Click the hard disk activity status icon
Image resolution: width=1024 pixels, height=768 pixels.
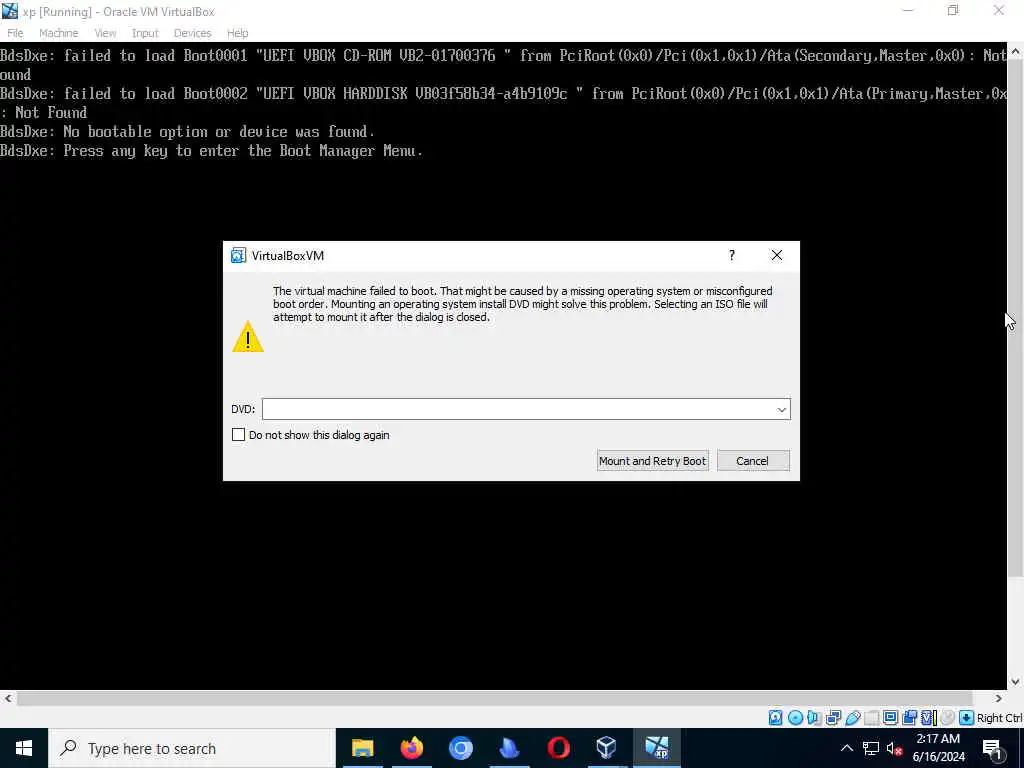coord(775,718)
